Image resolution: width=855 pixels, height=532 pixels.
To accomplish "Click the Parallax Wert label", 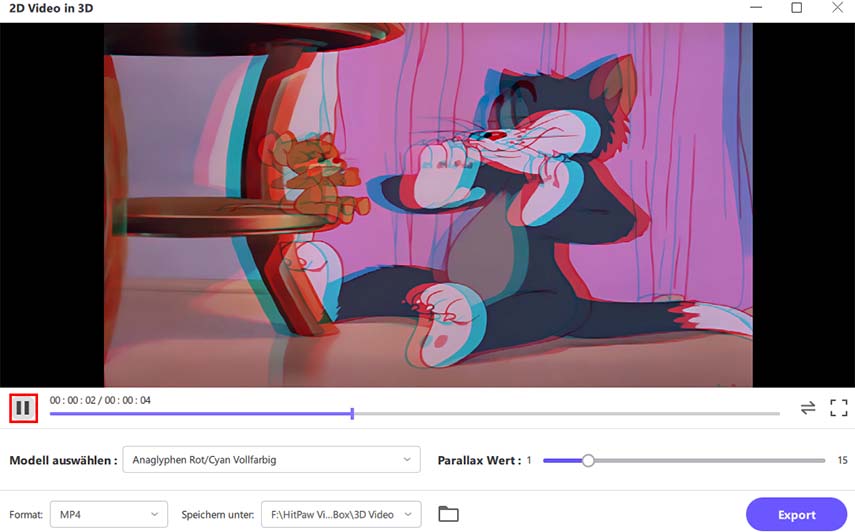I will click(479, 461).
